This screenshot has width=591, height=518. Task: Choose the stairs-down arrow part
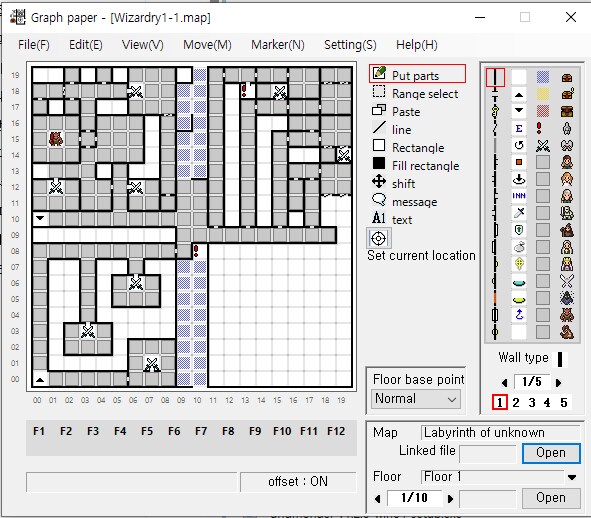pos(519,111)
